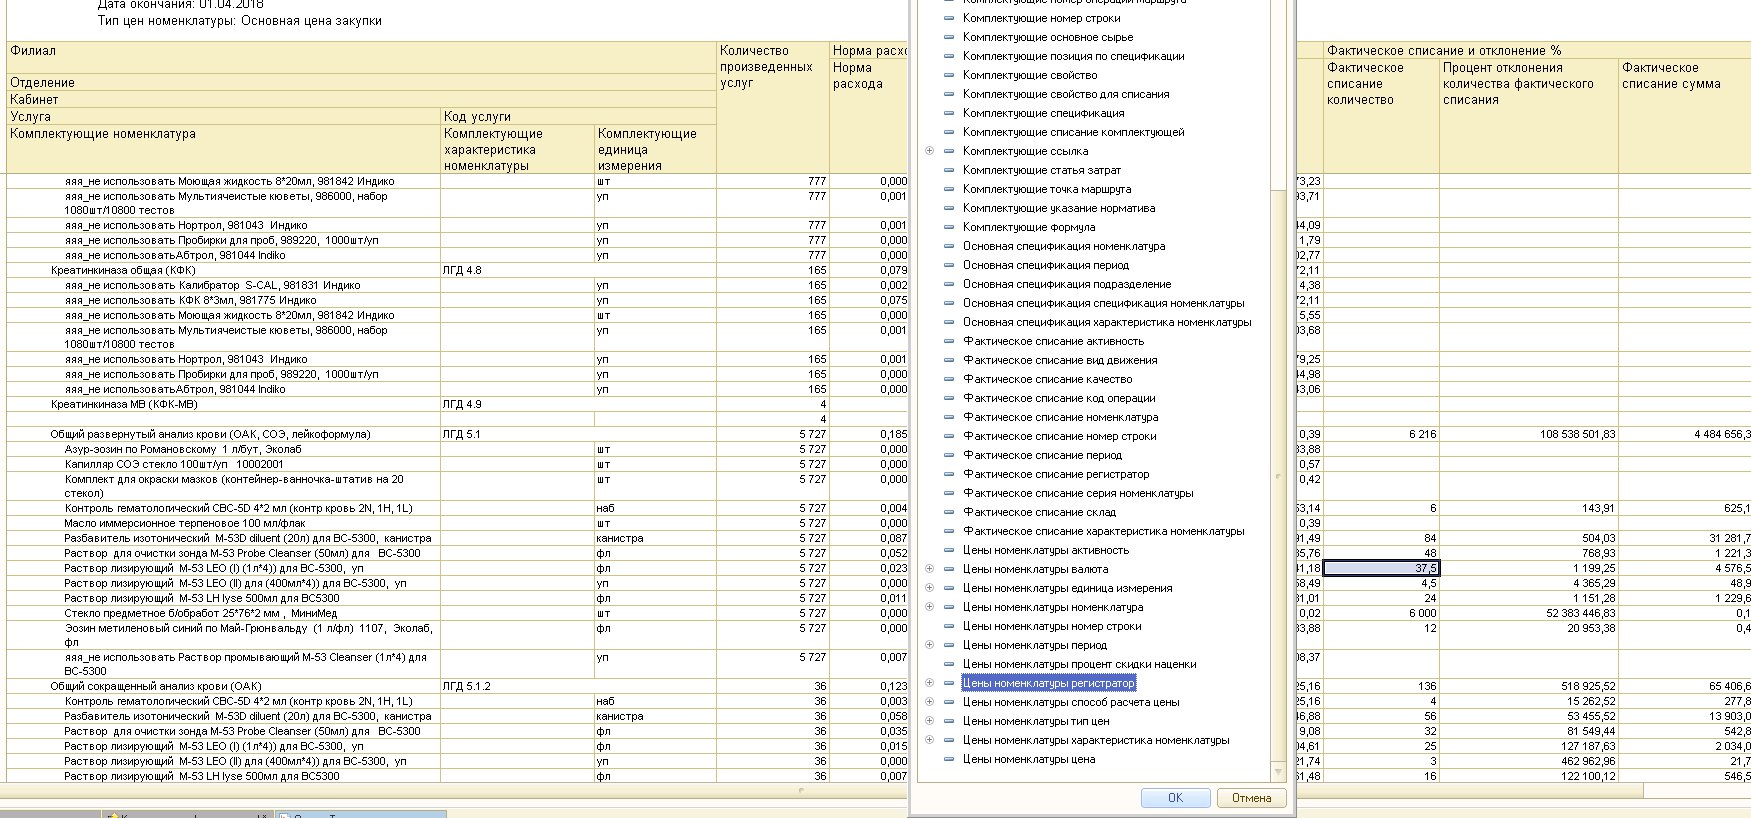Click field icon beside Фактическое списание качество

click(x=949, y=379)
